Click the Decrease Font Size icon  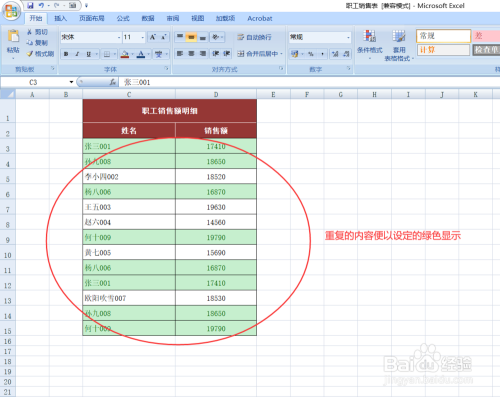point(164,37)
